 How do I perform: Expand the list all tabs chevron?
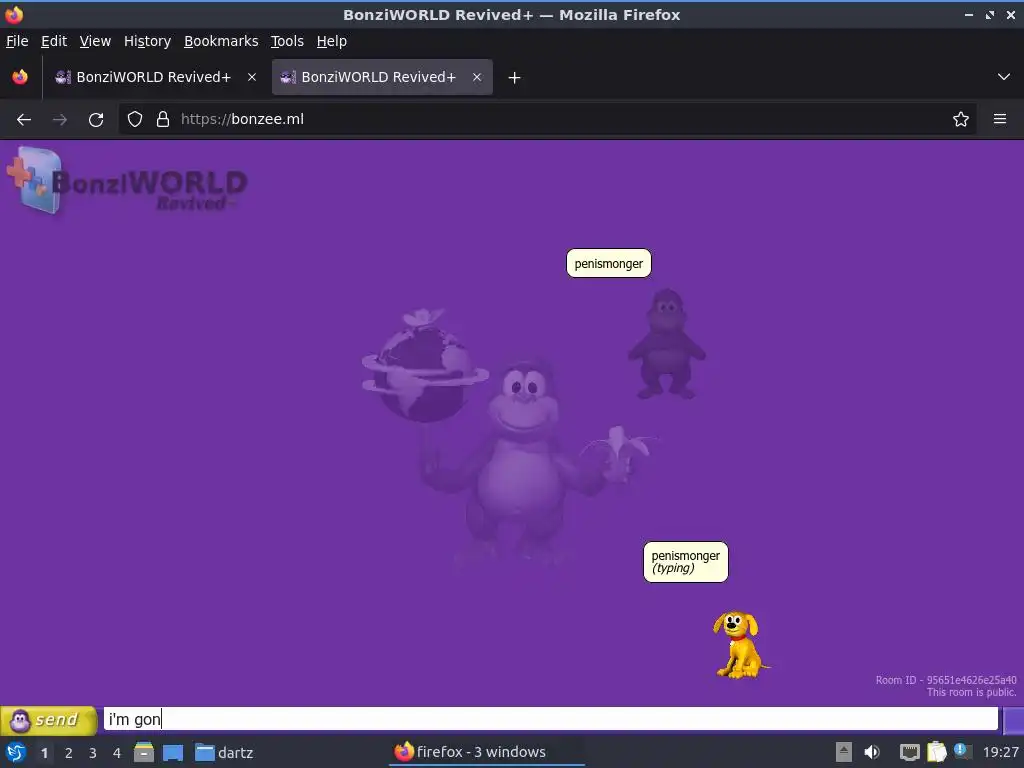[1004, 77]
